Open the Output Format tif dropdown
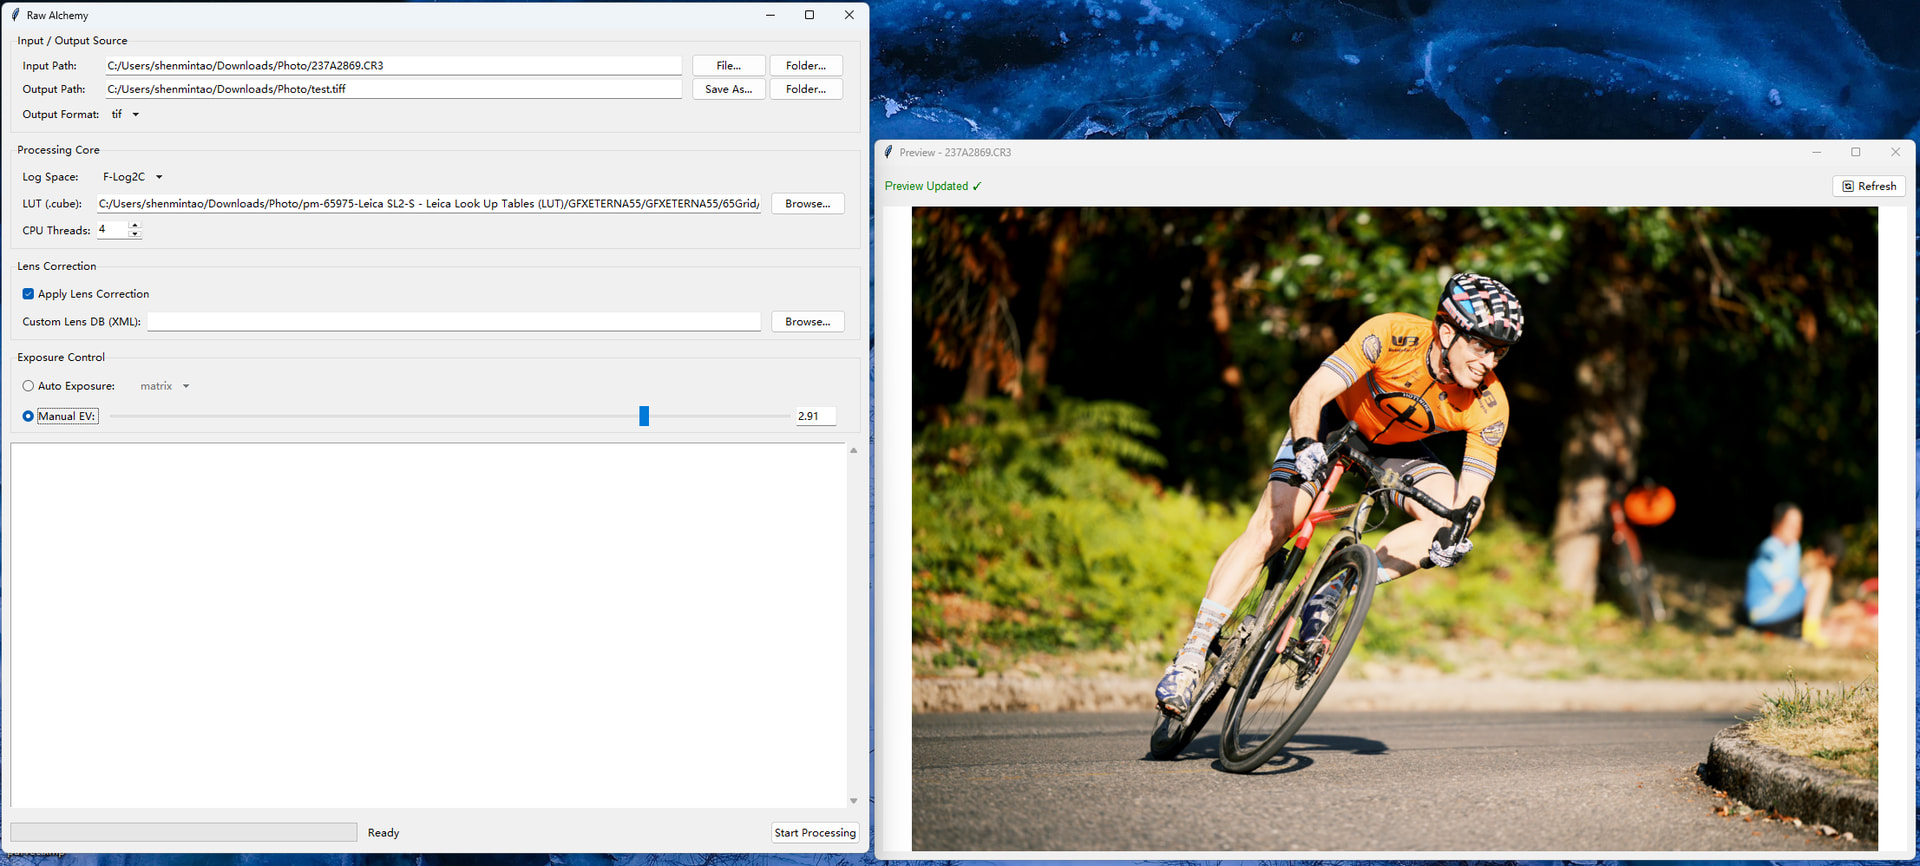Image resolution: width=1920 pixels, height=866 pixels. tap(125, 114)
